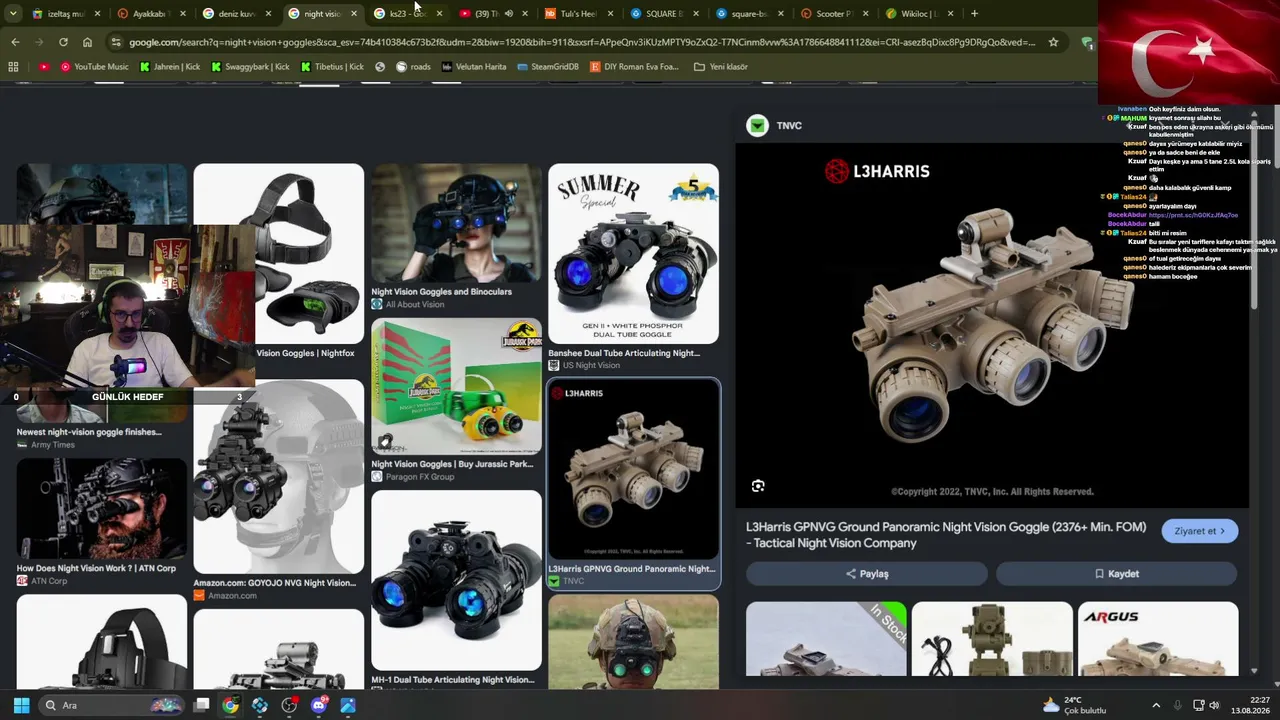Open the Army Times source link
The image size is (1280, 720).
(45, 445)
